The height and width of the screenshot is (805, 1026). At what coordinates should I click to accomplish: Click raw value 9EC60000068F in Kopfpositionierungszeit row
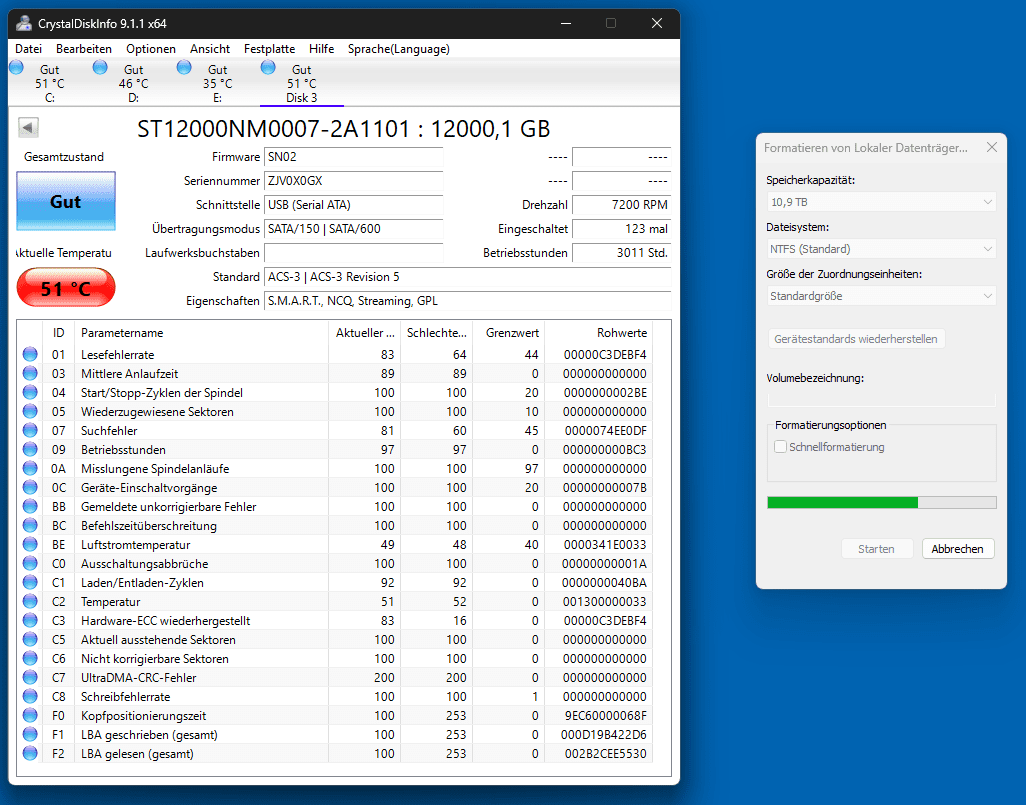605,715
